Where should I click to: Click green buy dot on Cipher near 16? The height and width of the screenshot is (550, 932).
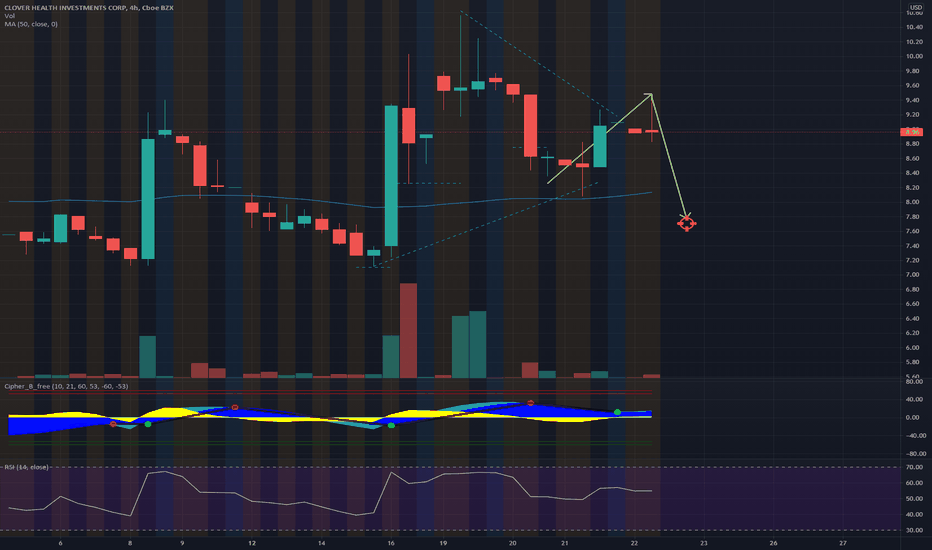pos(391,425)
